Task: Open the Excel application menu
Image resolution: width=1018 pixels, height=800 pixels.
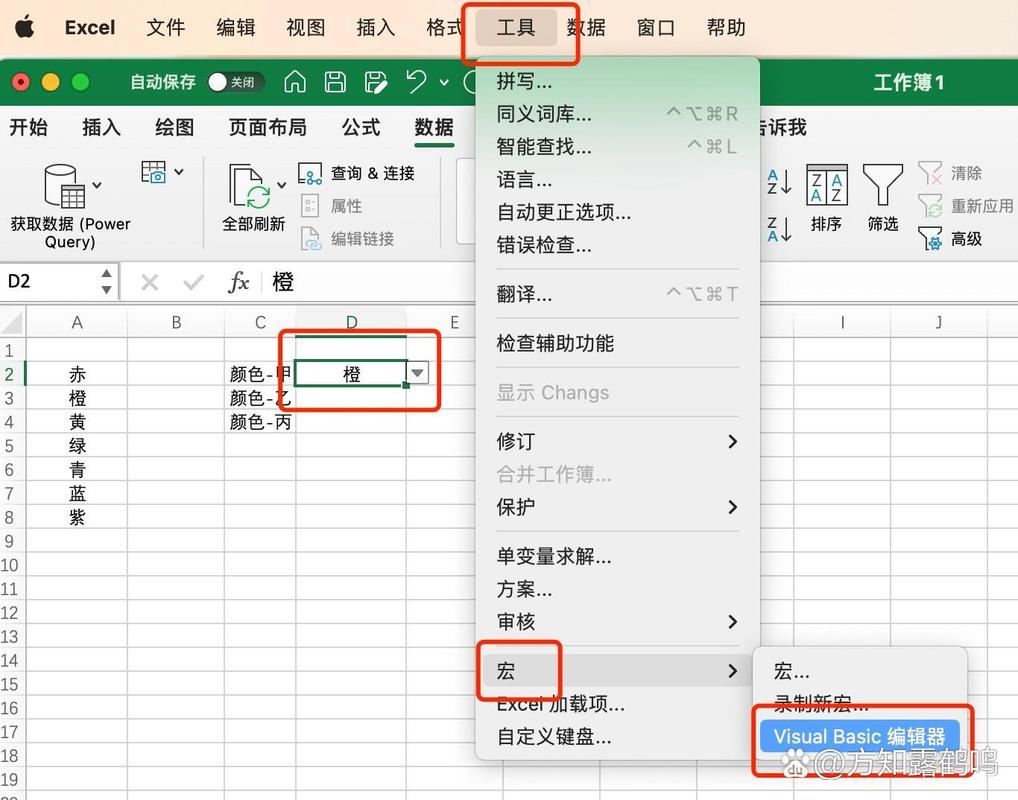Action: click(x=90, y=27)
